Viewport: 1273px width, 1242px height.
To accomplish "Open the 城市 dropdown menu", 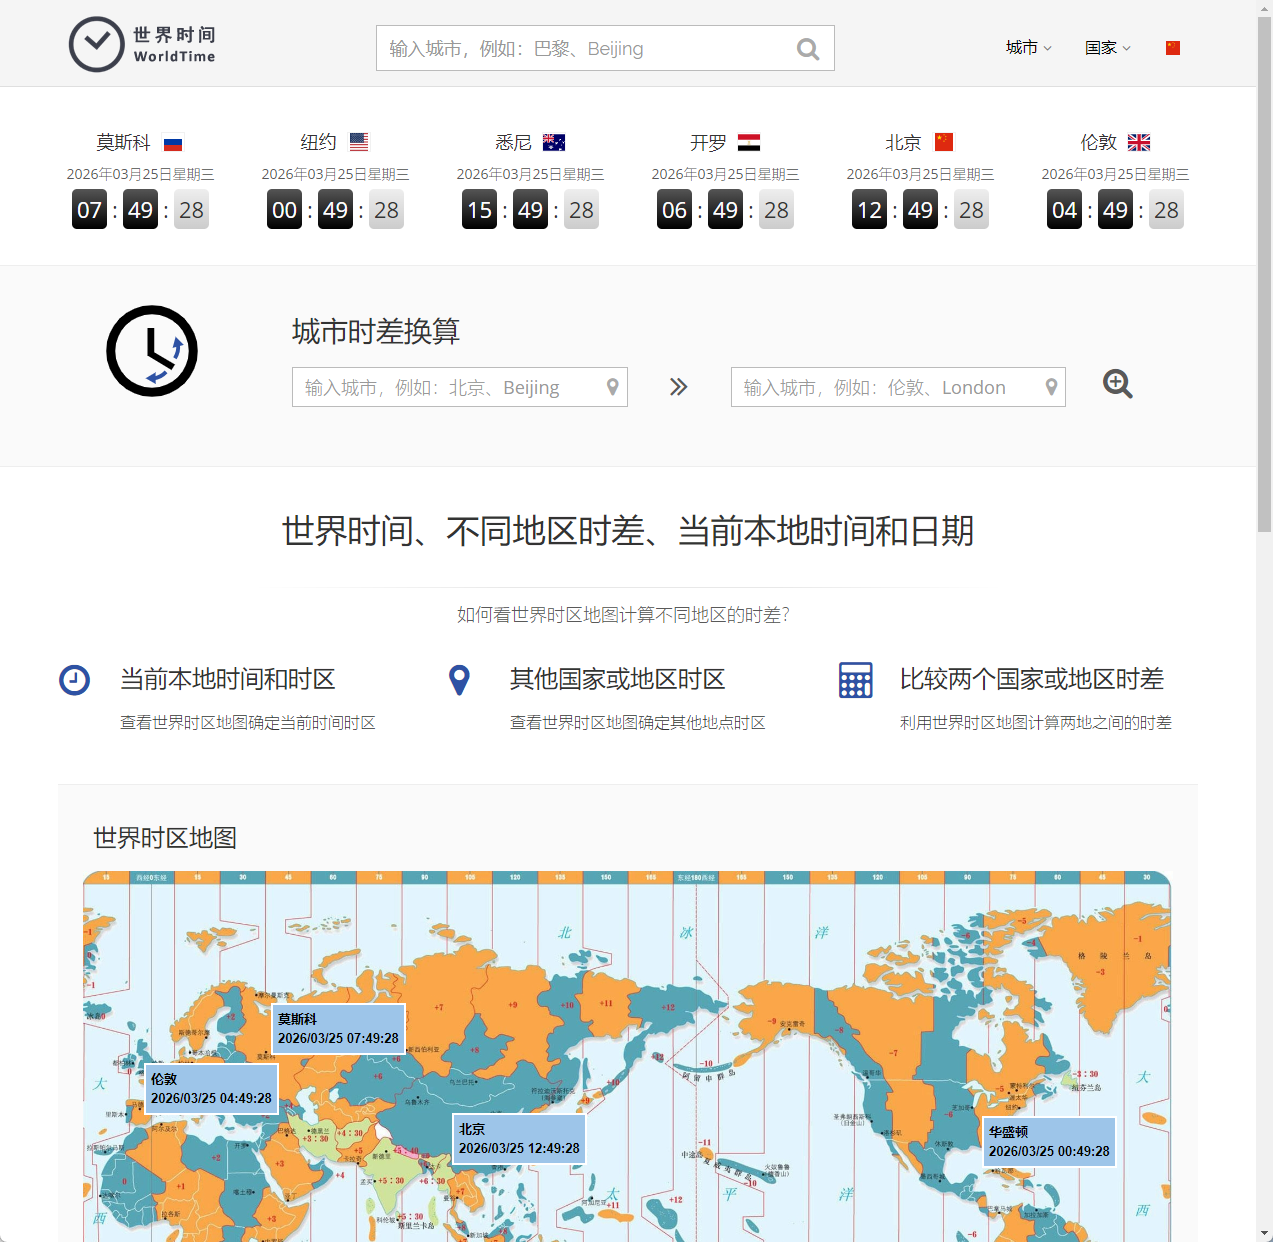I will tap(1028, 47).
